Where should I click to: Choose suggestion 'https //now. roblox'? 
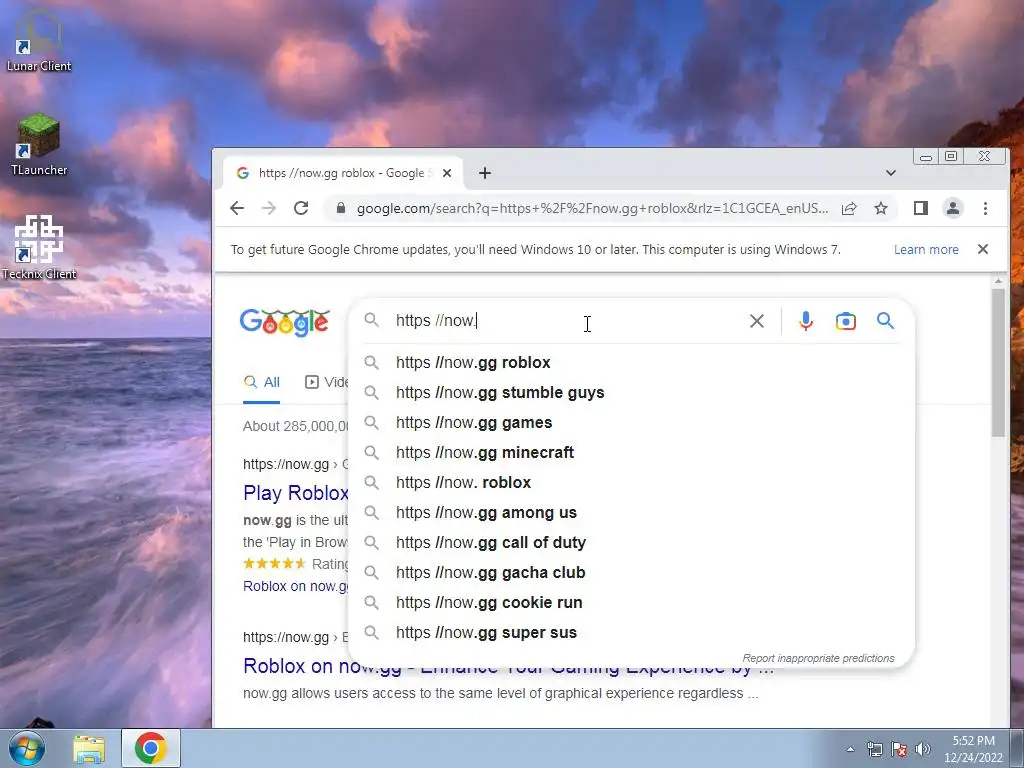point(632,483)
